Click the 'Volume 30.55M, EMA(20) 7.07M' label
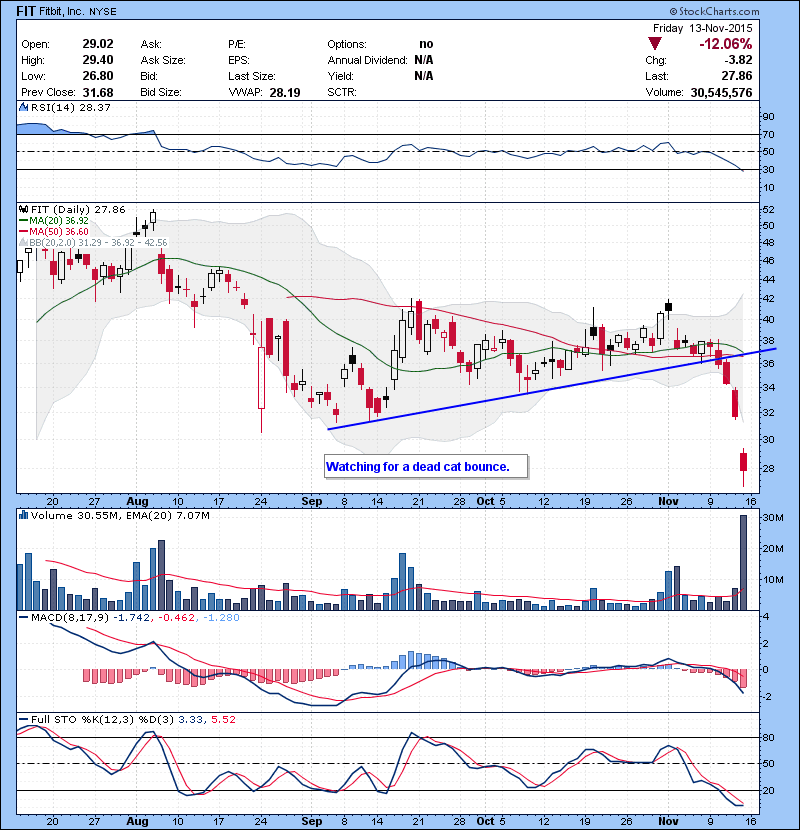Screen dimensions: 800x830 [120, 515]
